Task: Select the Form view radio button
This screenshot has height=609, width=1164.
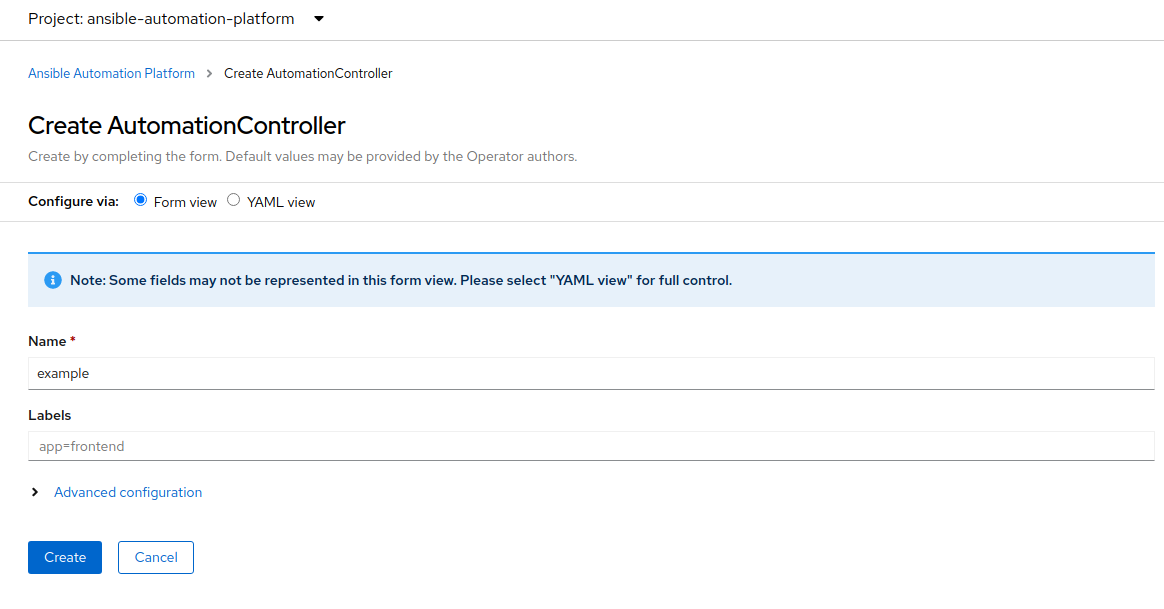Action: [x=140, y=200]
